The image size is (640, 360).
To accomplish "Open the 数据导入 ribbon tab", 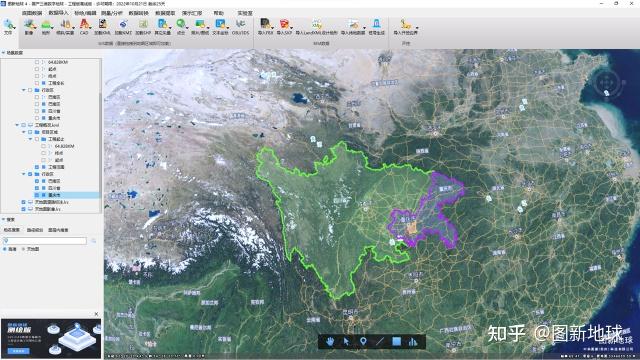I will (x=58, y=13).
